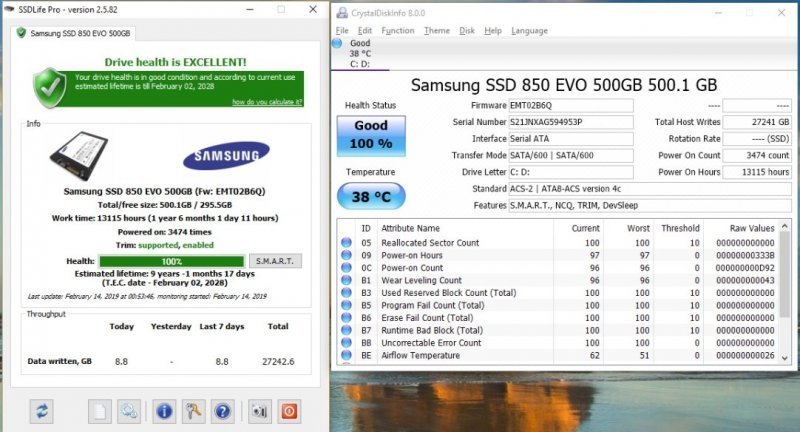Click the refresh arrows icon in SSDLife
The height and width of the screenshot is (432, 800).
(x=43, y=410)
